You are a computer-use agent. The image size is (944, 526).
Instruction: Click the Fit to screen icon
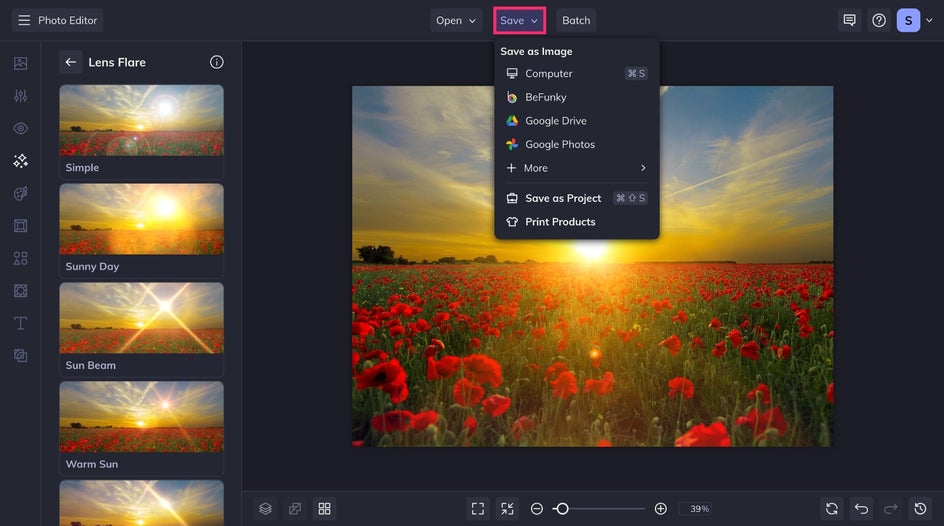point(478,509)
